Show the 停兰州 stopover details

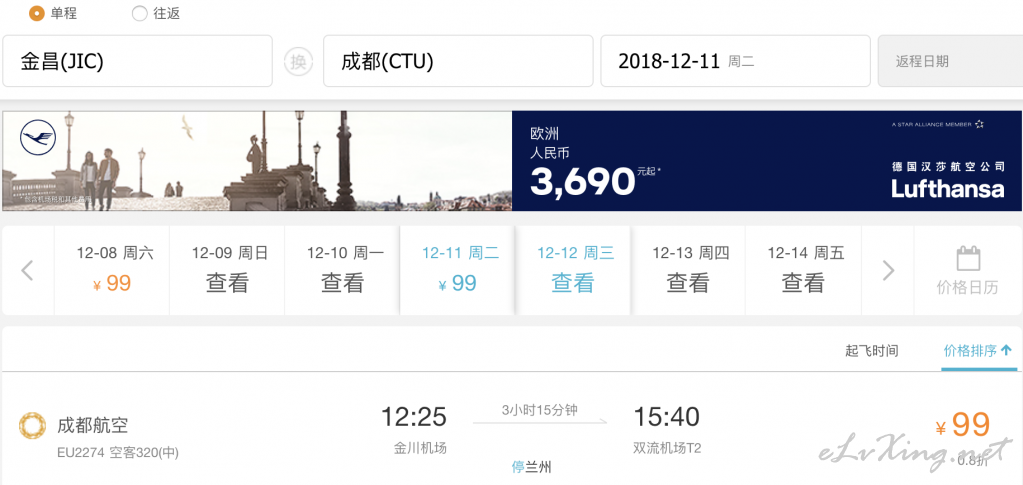532,467
